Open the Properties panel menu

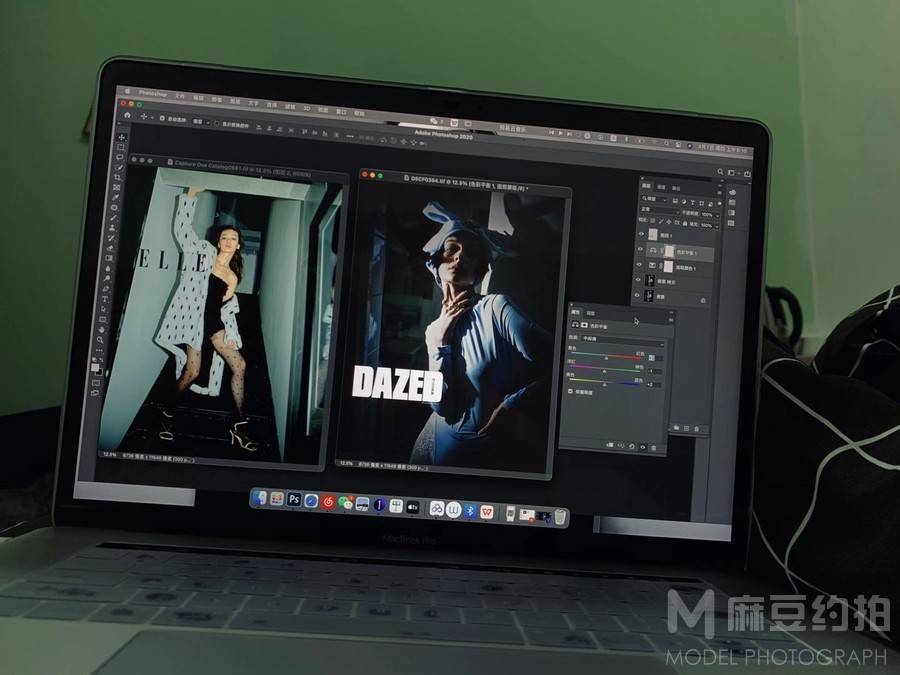[x=671, y=320]
